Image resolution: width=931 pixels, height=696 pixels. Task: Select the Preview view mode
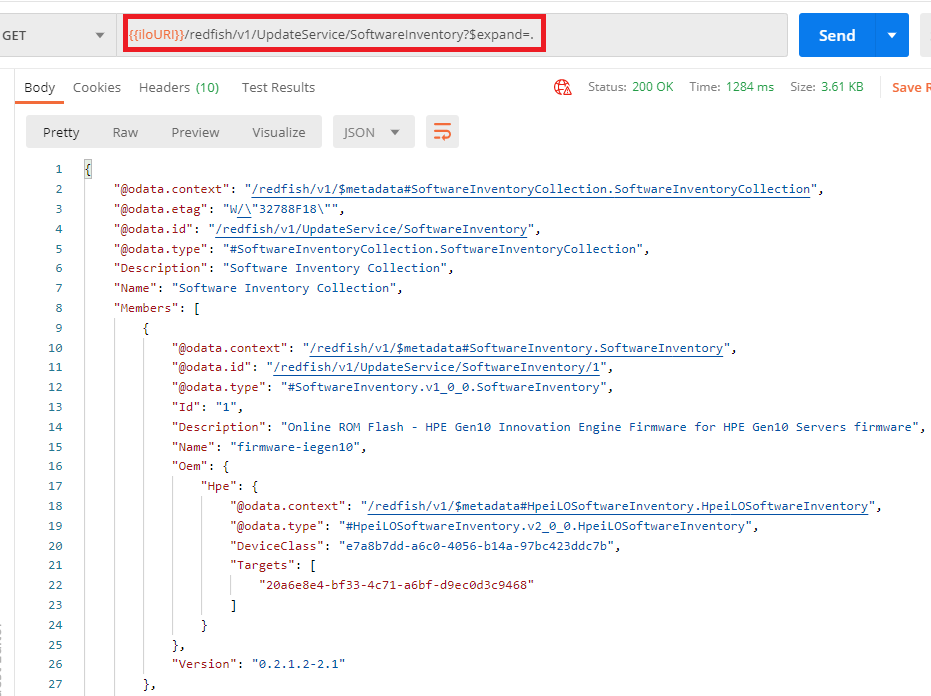pos(195,132)
